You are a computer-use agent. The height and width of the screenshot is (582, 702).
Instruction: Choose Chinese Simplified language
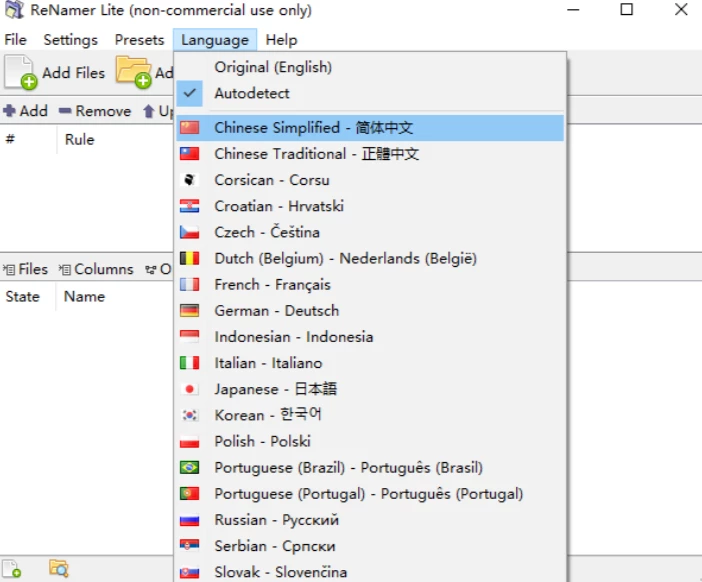point(370,128)
